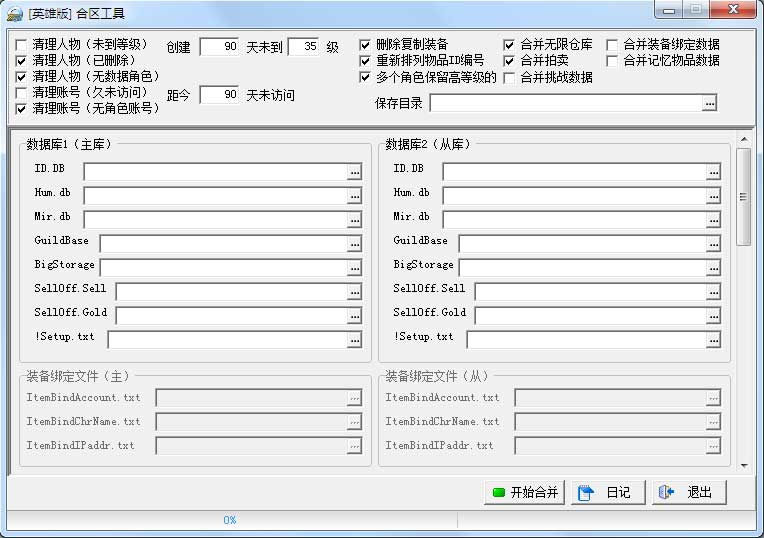
Task: Click browse button for main Mir.db
Action: [x=354, y=220]
